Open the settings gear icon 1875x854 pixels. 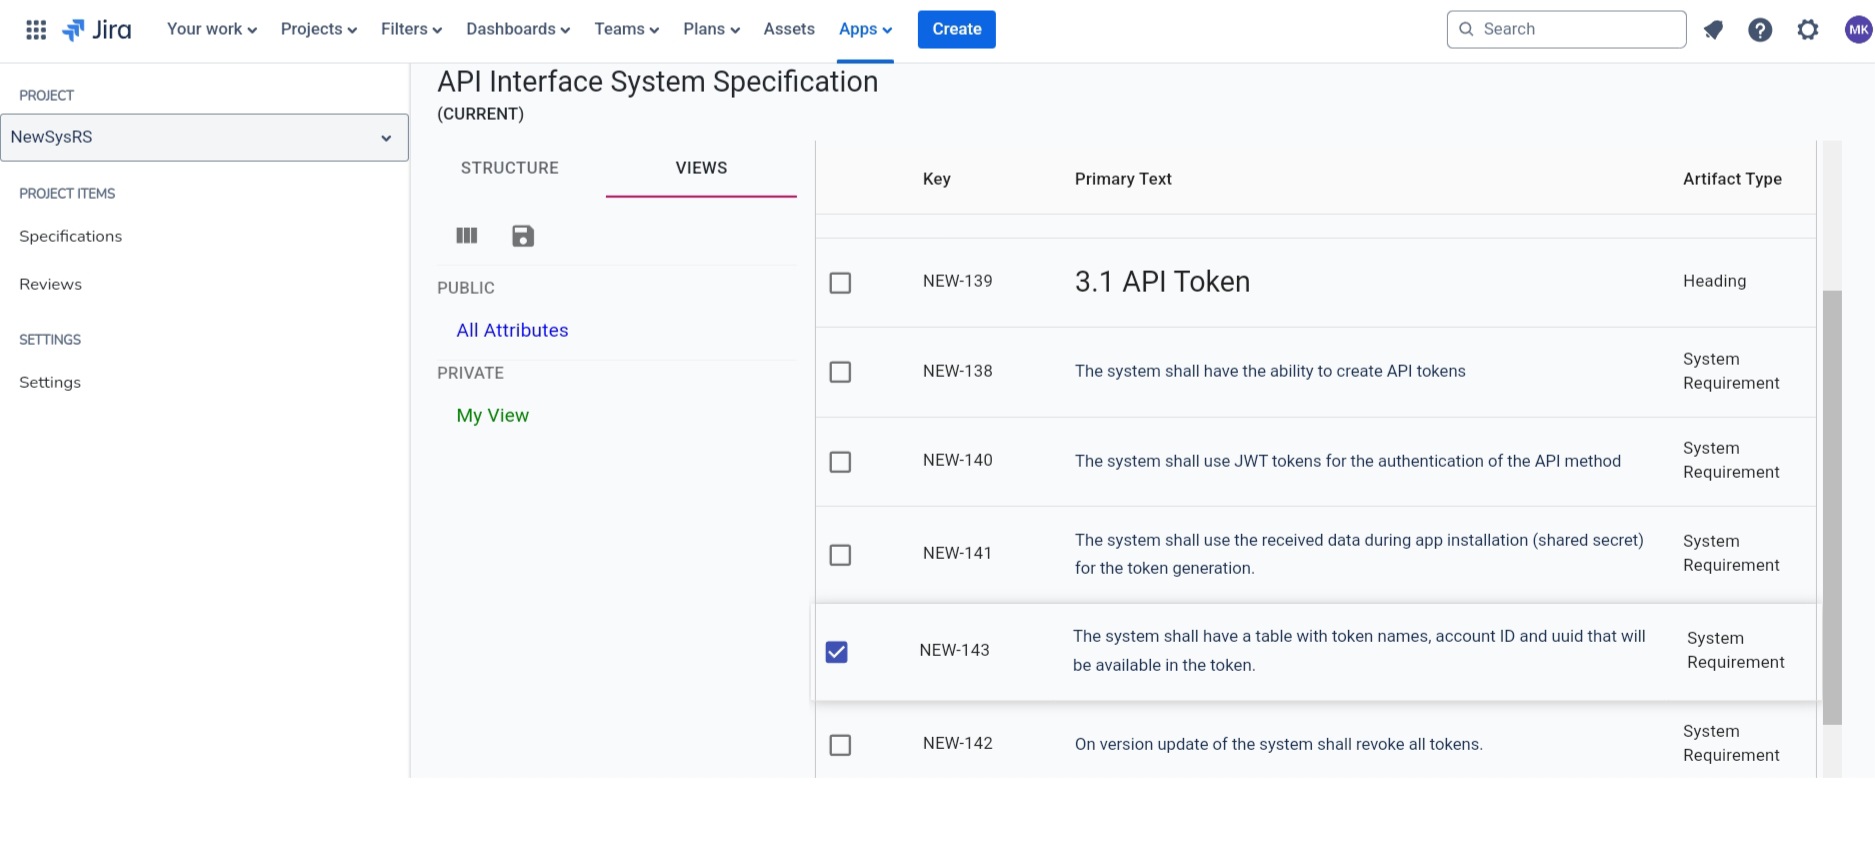tap(1808, 30)
